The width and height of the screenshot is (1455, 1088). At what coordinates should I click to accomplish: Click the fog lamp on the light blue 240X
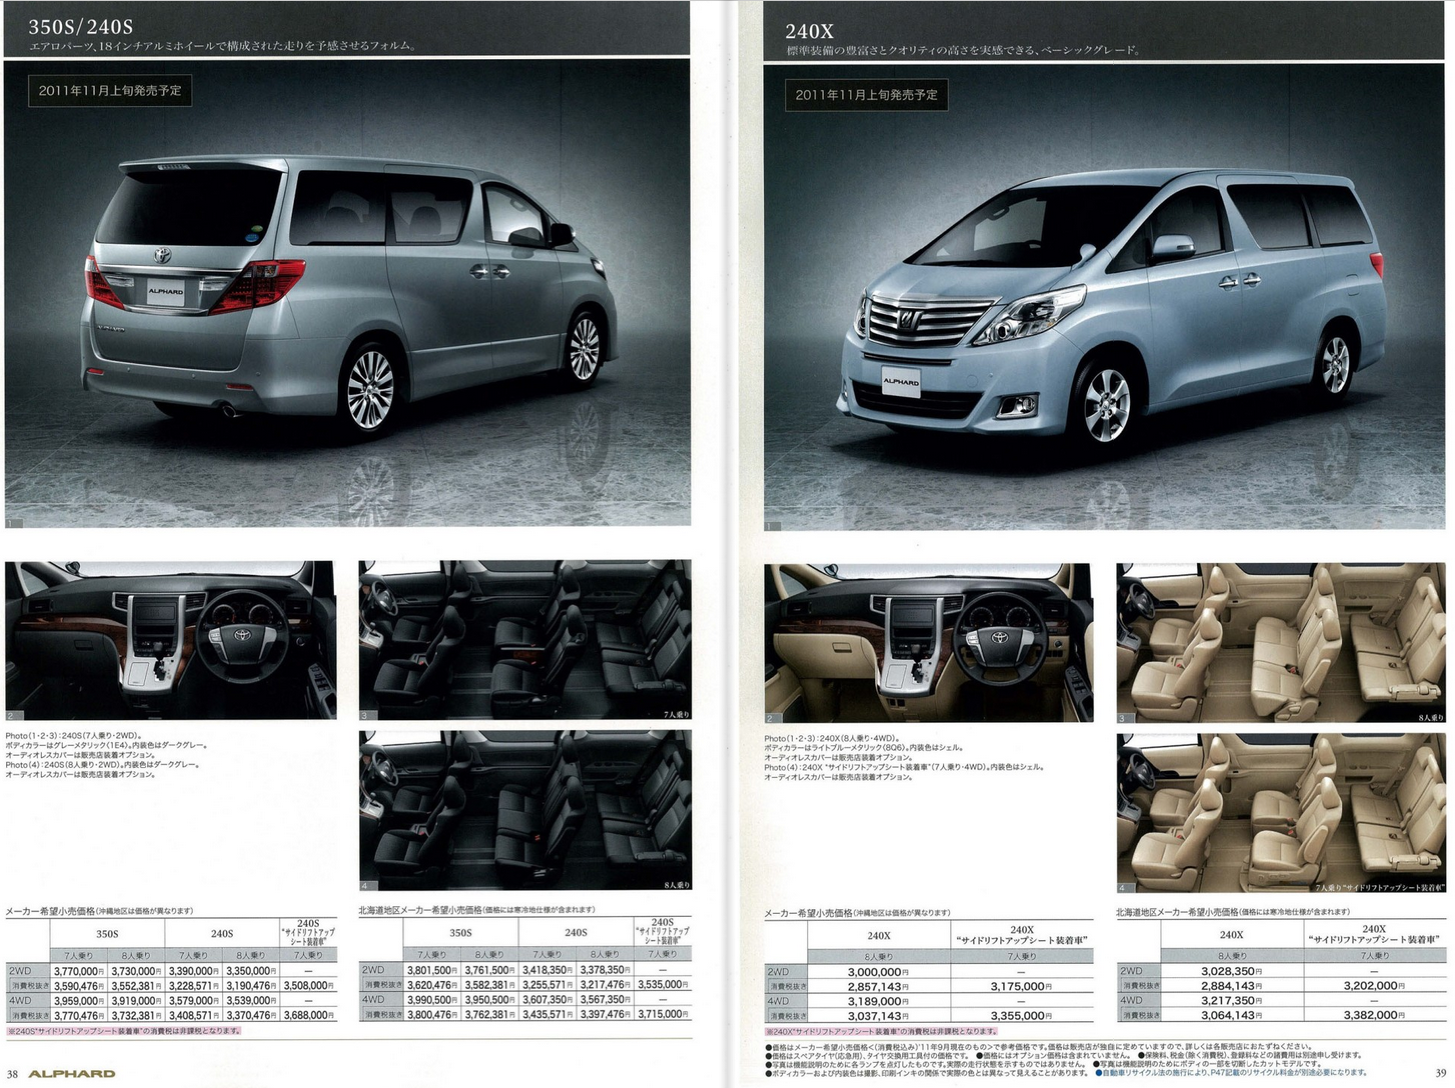pos(1017,405)
